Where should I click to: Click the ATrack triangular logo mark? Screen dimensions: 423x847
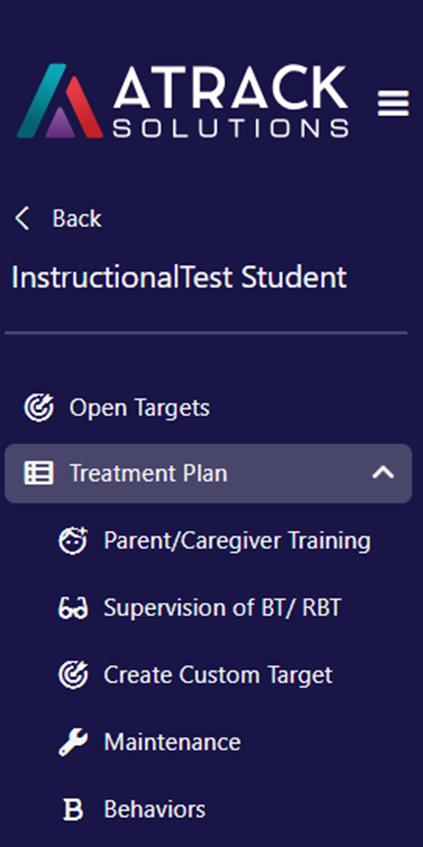60,101
